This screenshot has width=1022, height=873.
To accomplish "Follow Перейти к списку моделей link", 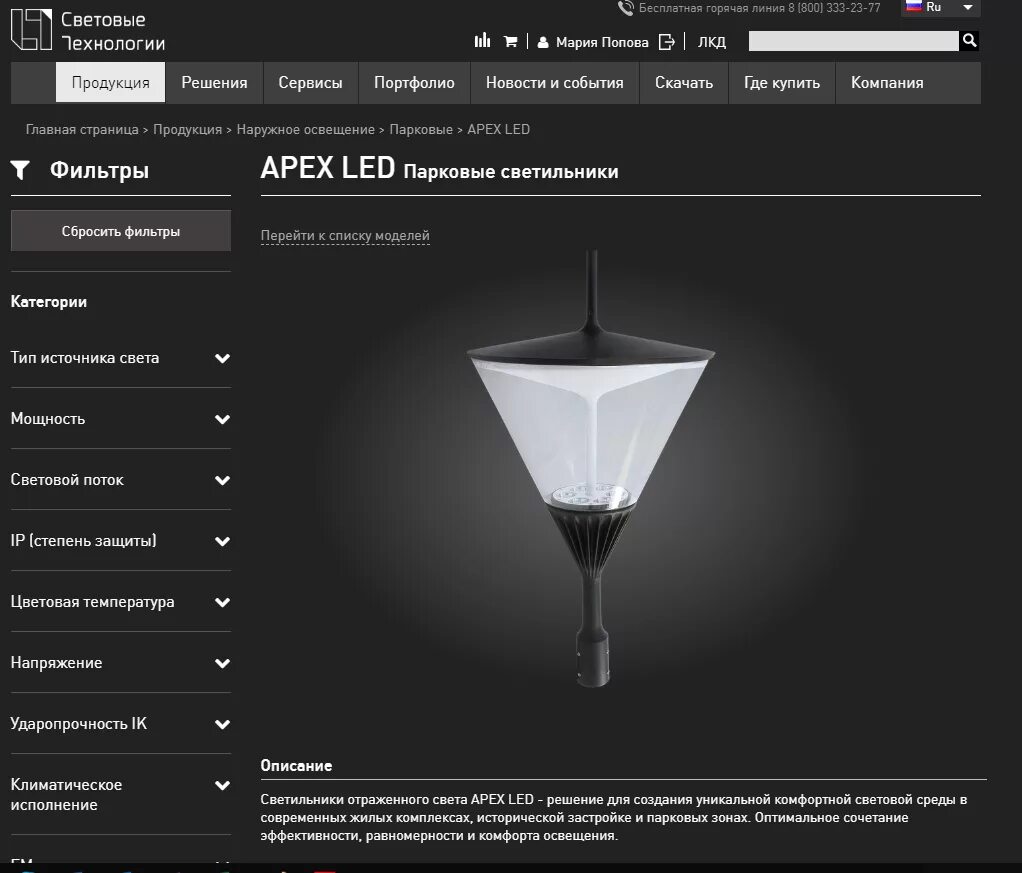I will (345, 235).
